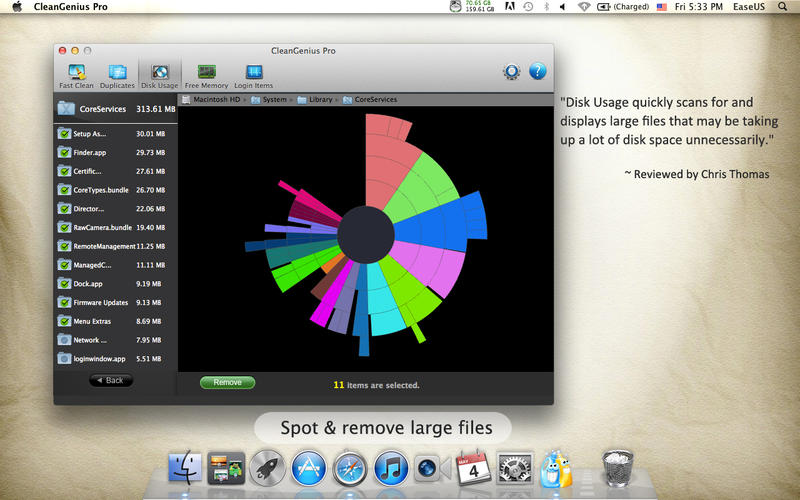
Task: Go to System in breadcrumb path
Action: (269, 99)
